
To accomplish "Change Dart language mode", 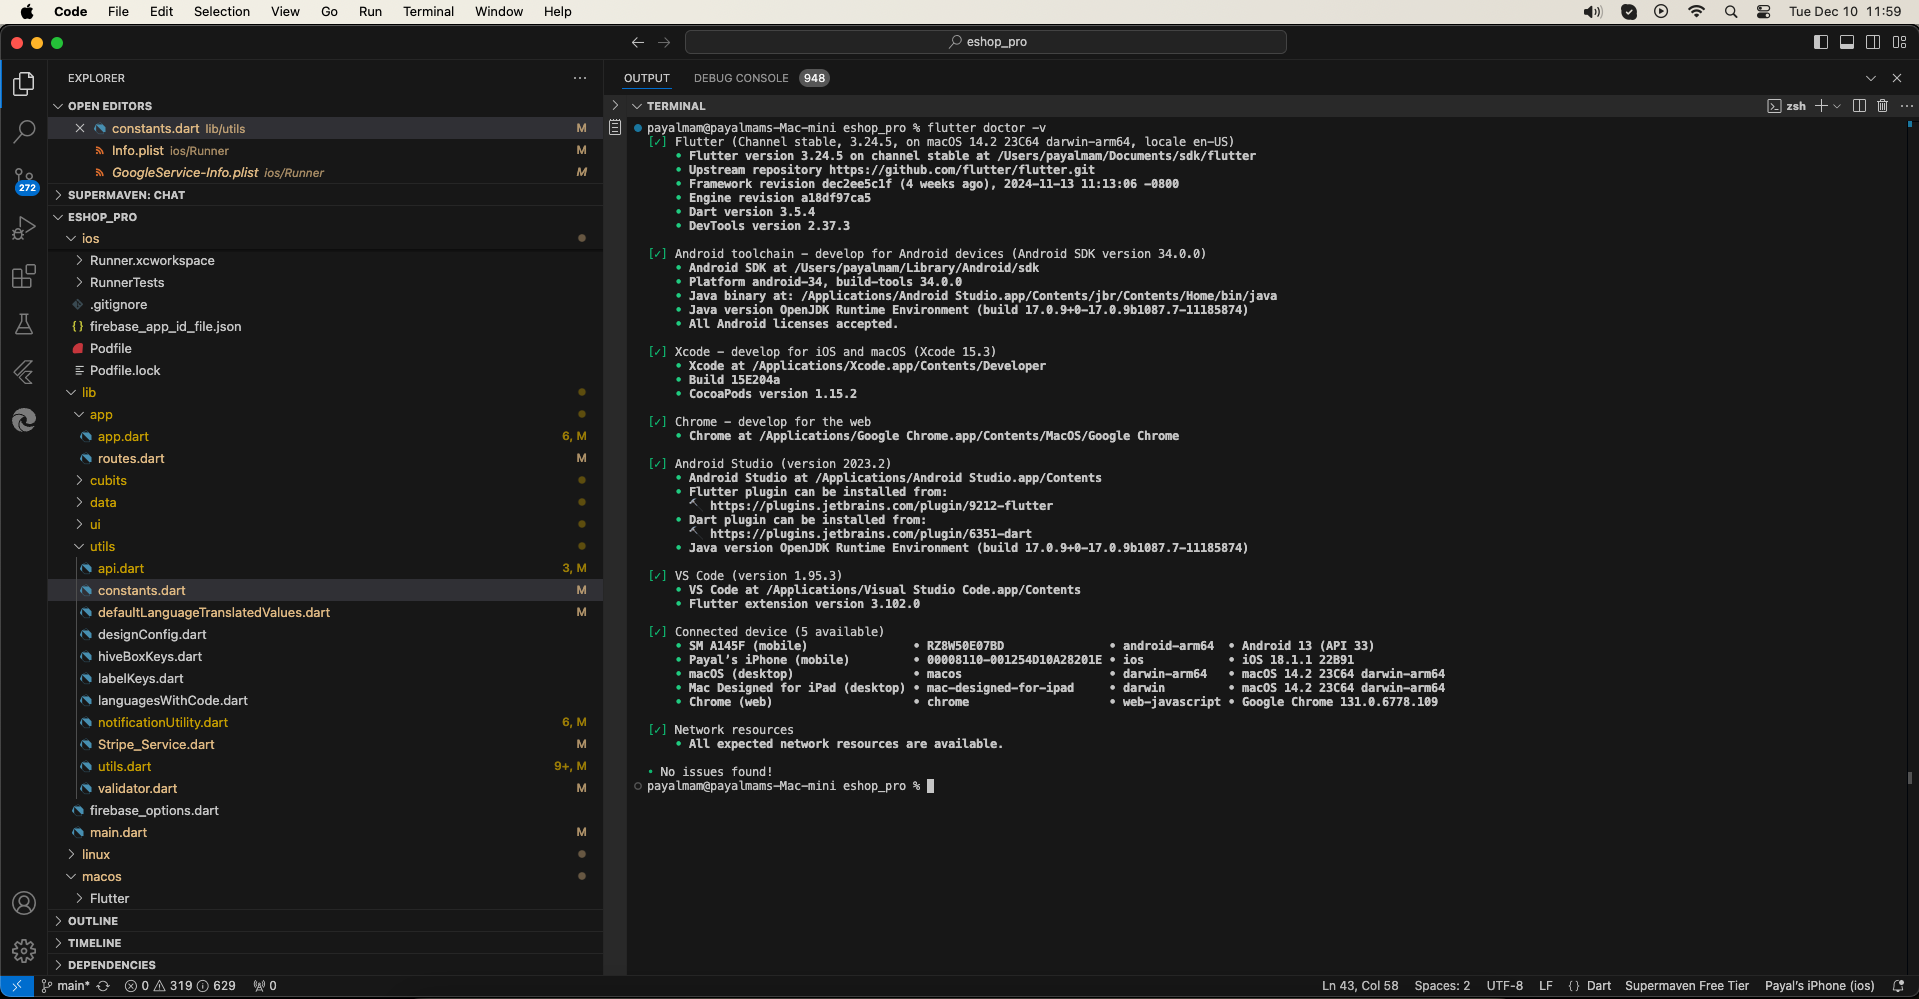I will (x=1599, y=986).
